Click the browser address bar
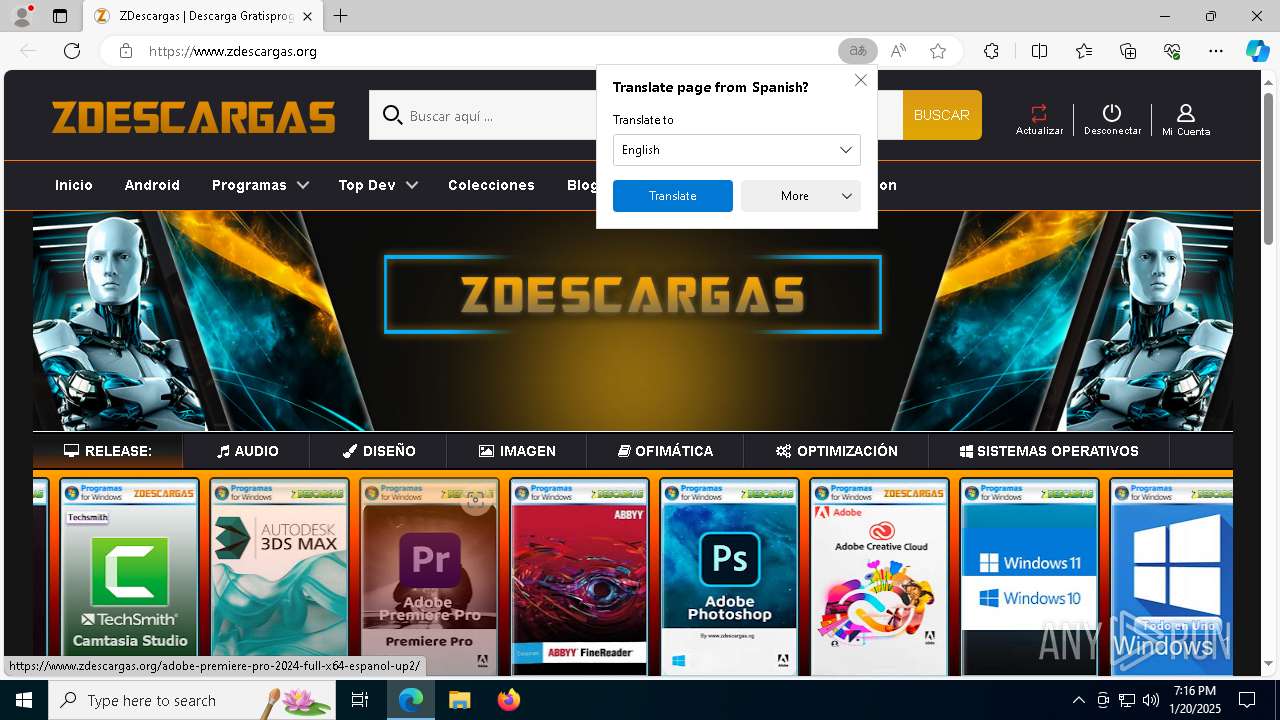This screenshot has width=1280, height=720. point(480,51)
